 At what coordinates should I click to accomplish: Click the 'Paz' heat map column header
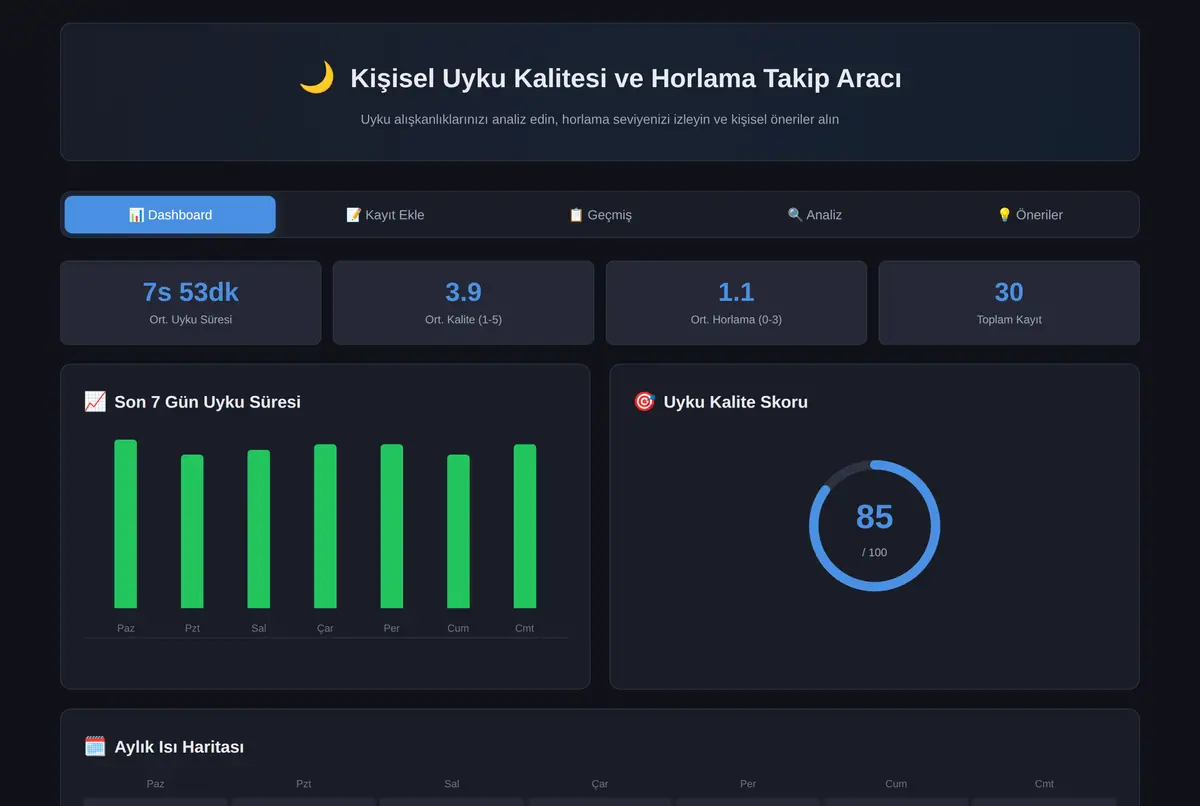[x=156, y=784]
